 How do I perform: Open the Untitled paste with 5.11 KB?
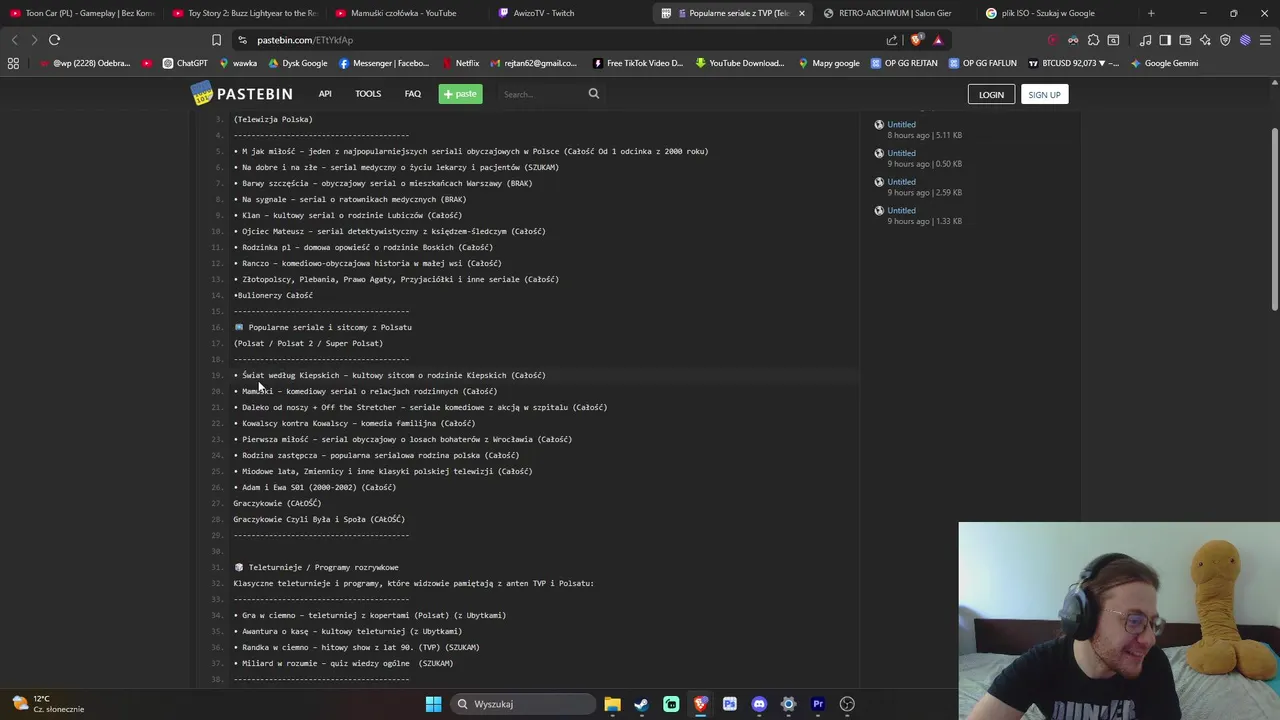[901, 125]
